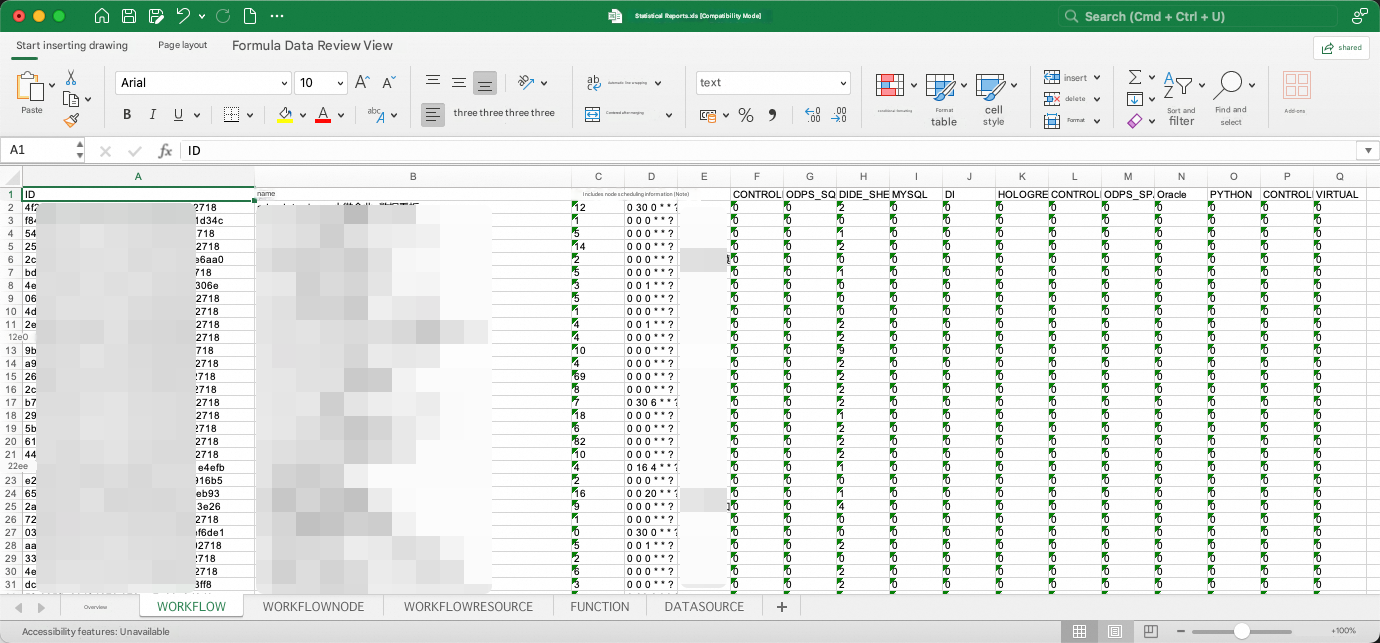Click the Find and select magnifier
The image size is (1380, 643).
pyautogui.click(x=1230, y=86)
